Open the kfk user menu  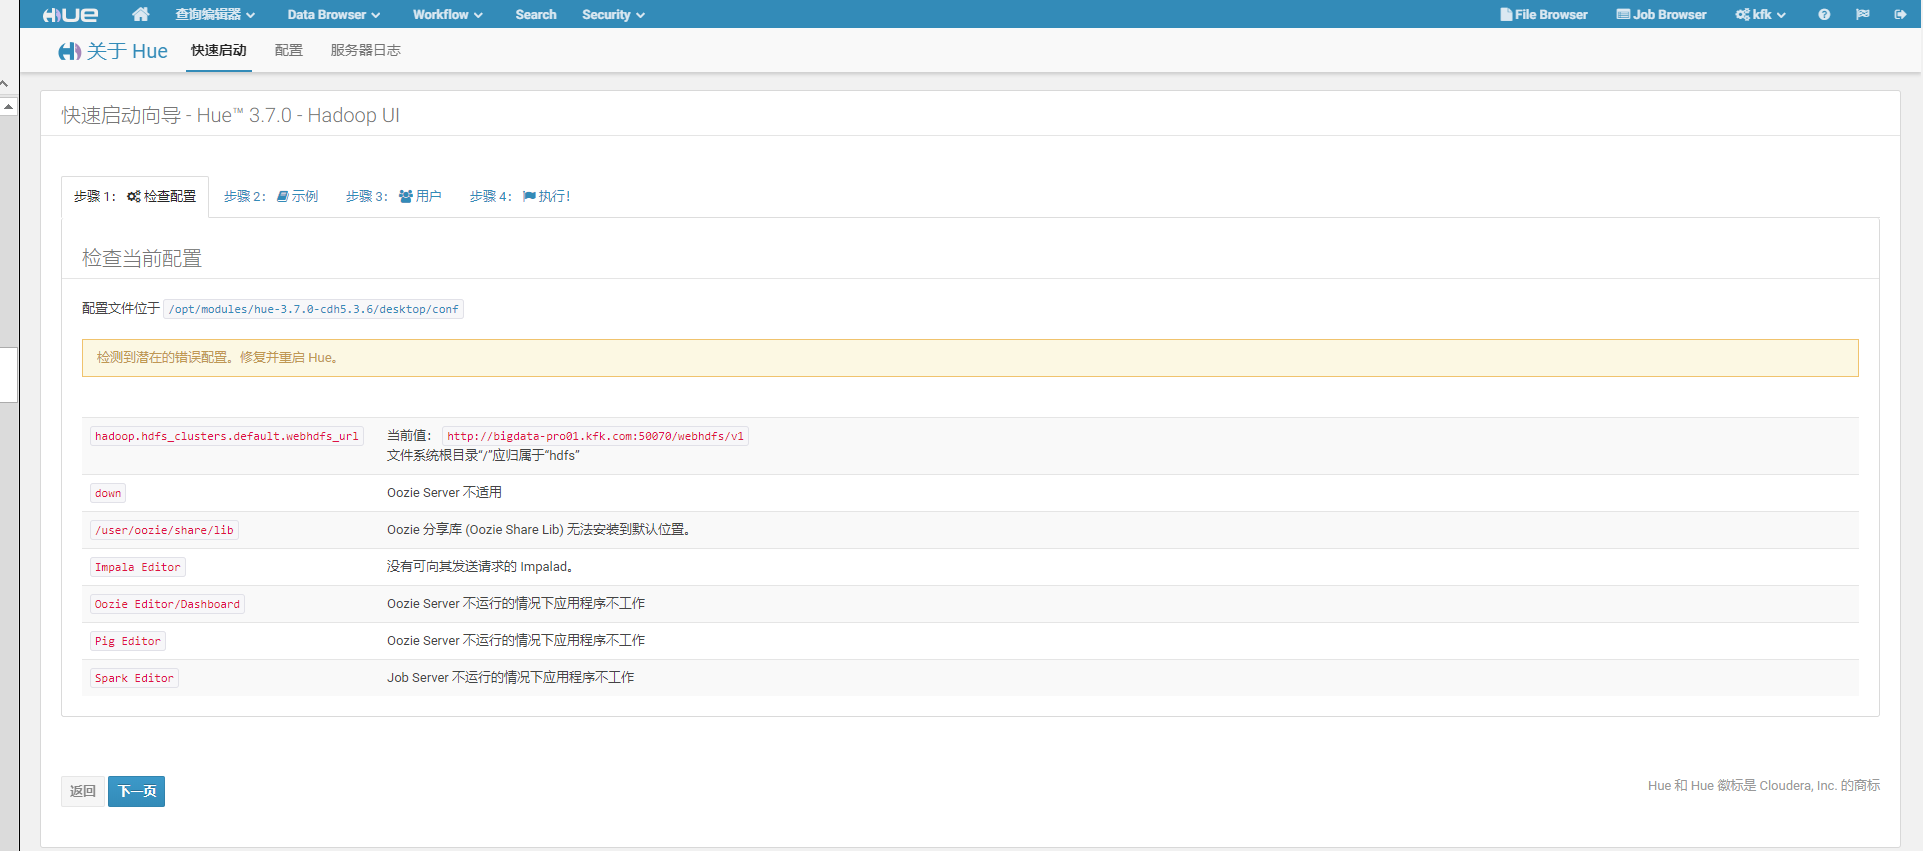point(1761,14)
